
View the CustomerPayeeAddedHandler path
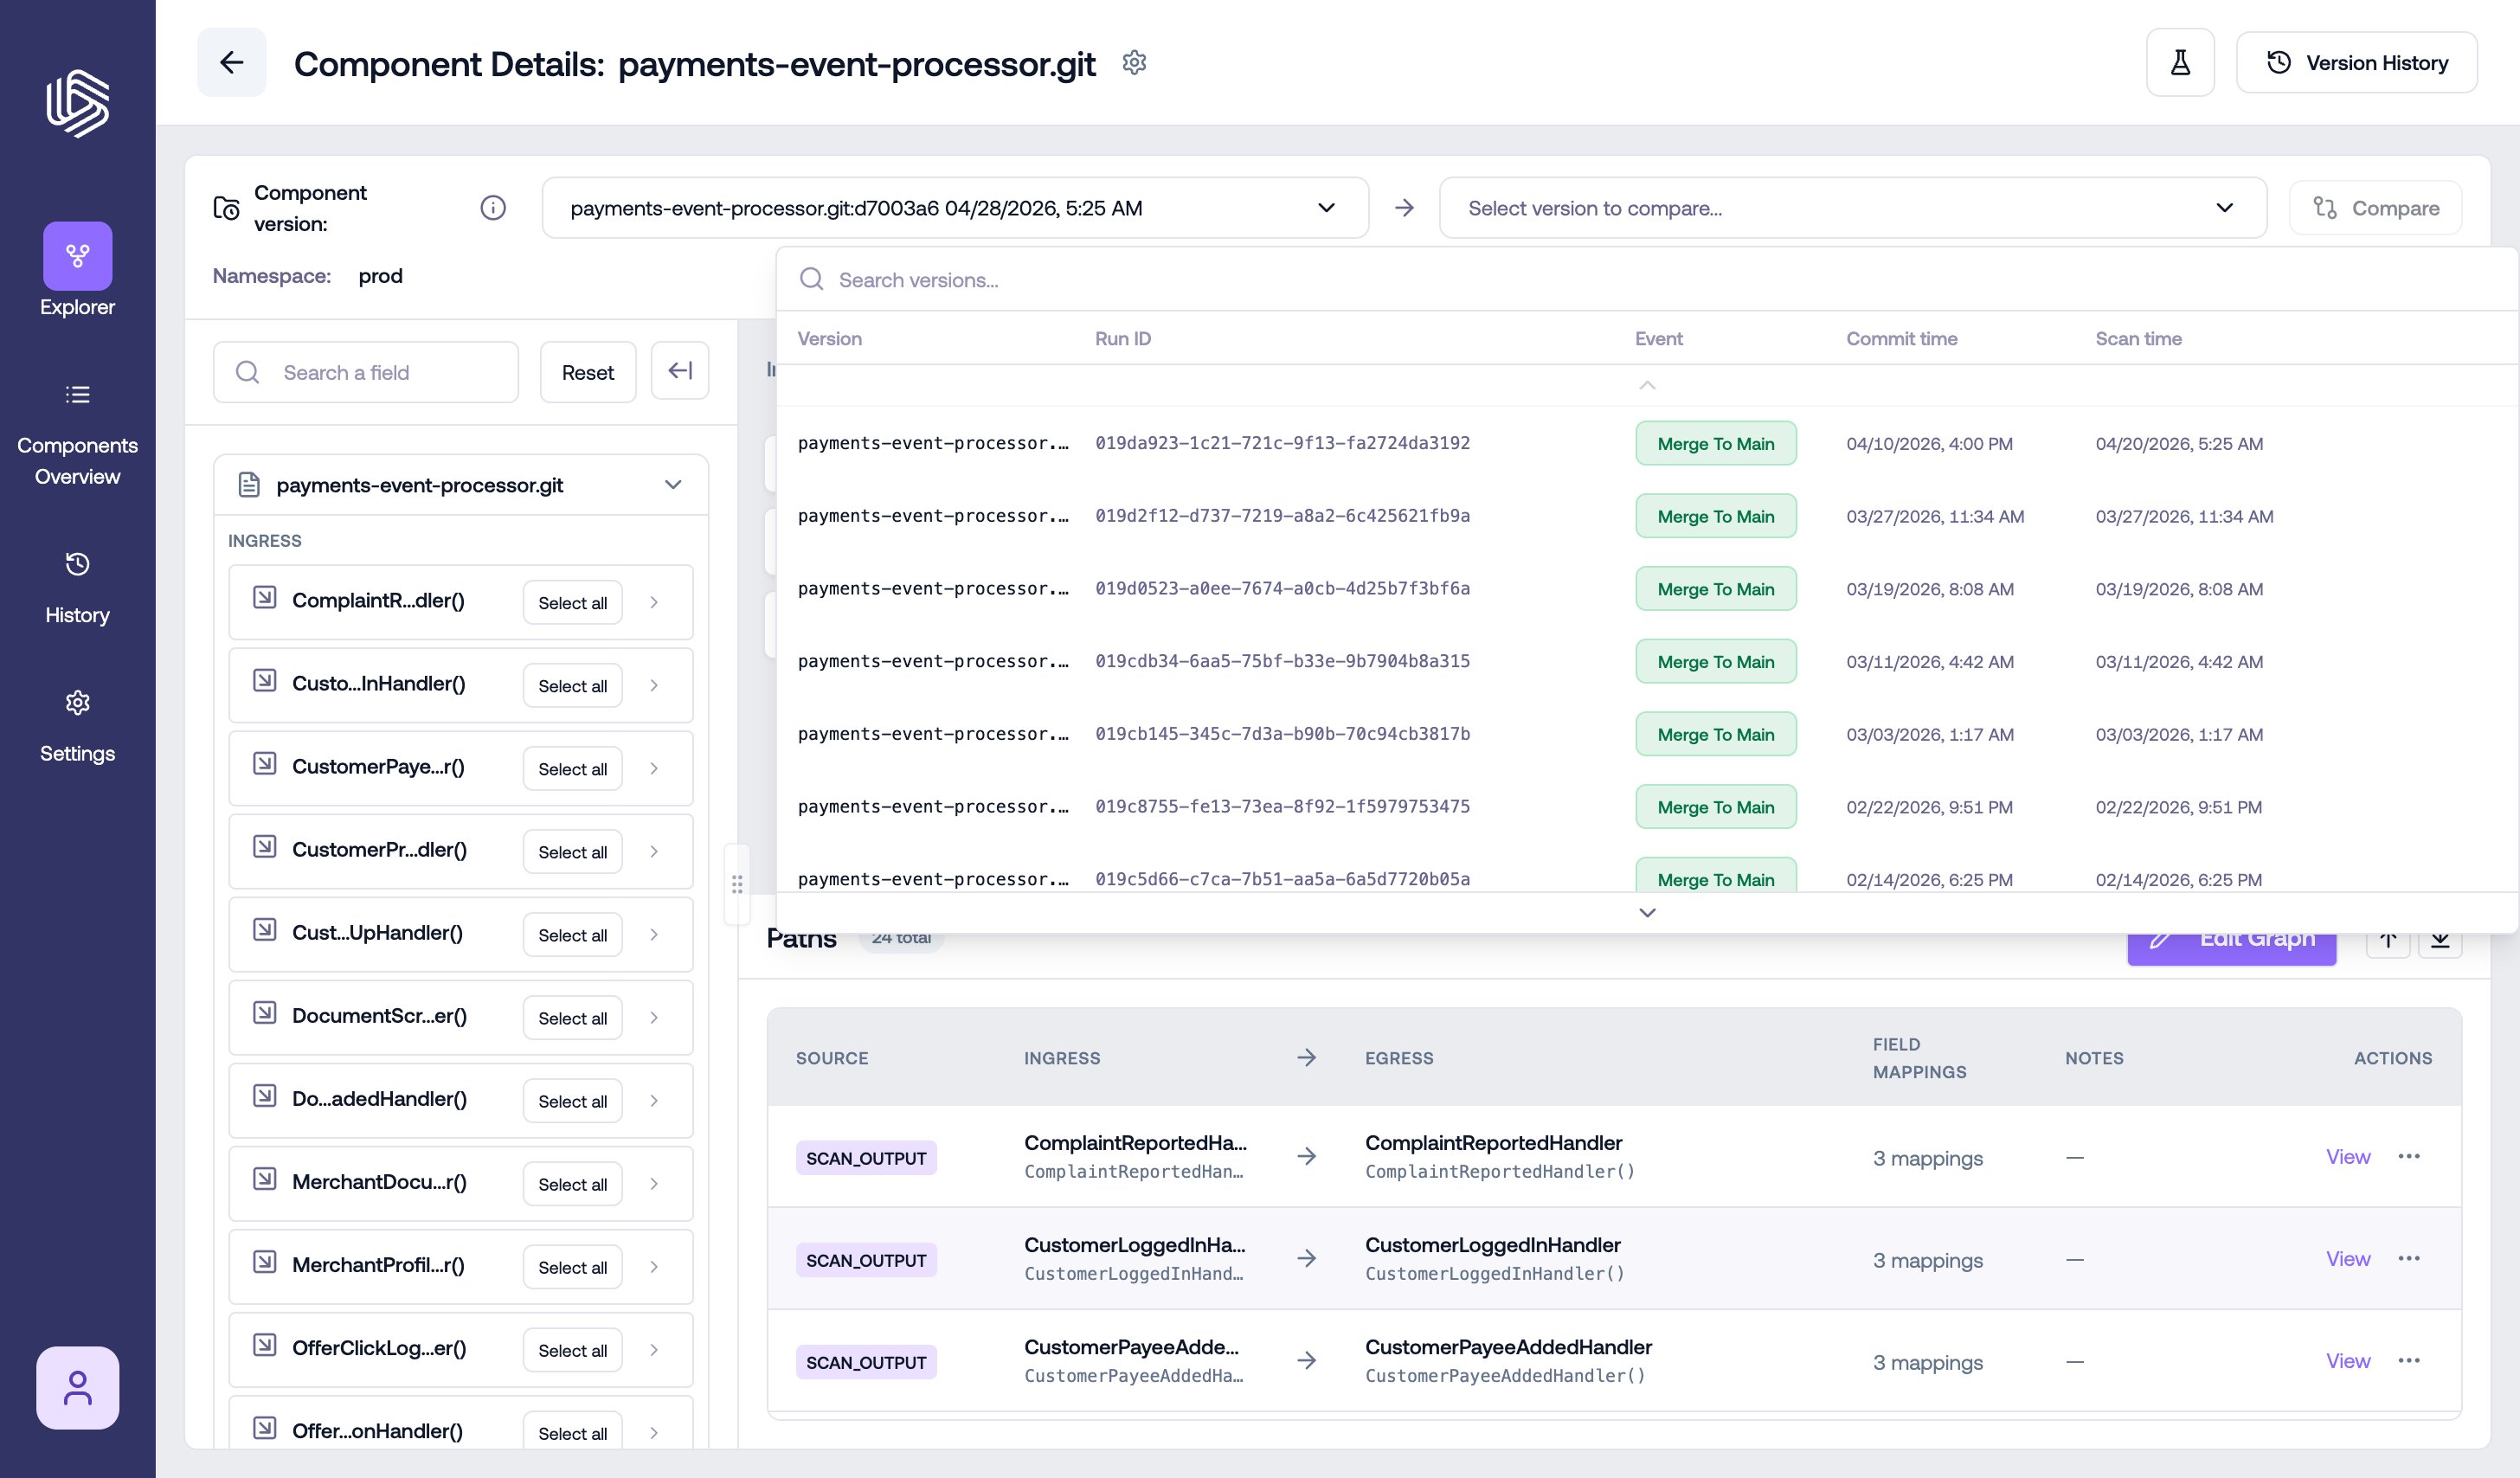pyautogui.click(x=2347, y=1361)
